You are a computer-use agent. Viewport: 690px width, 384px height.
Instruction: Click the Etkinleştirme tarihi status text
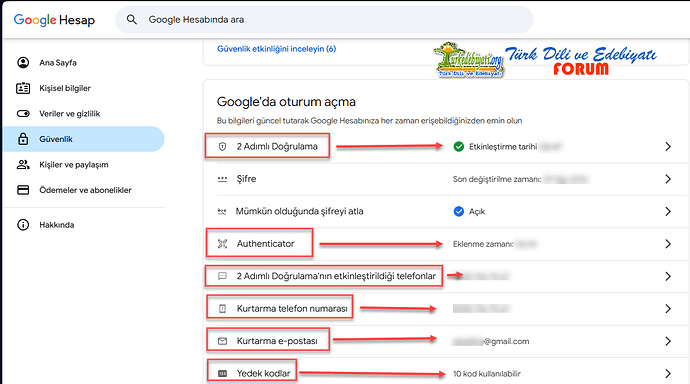point(503,147)
